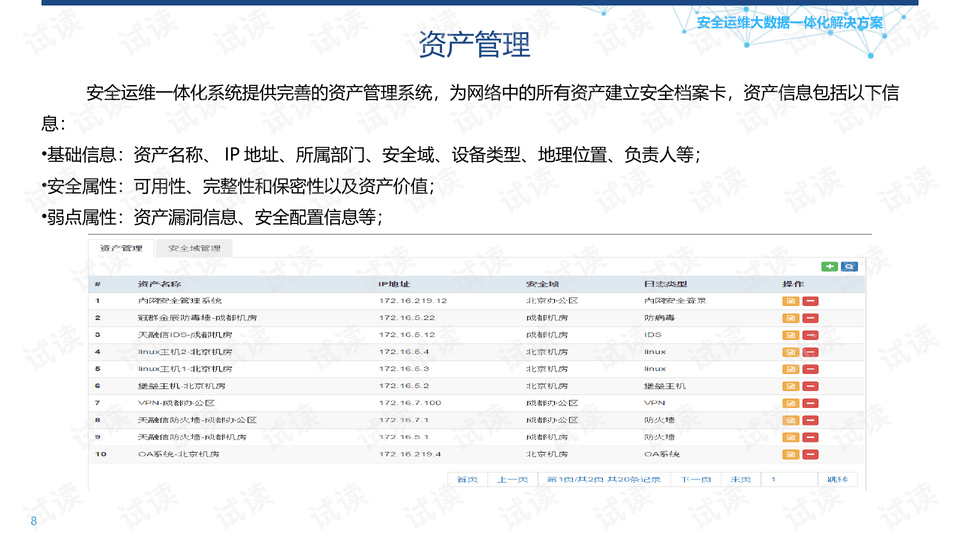Jump to 末页 last page
Screen dimensions: 960x540
tap(740, 479)
